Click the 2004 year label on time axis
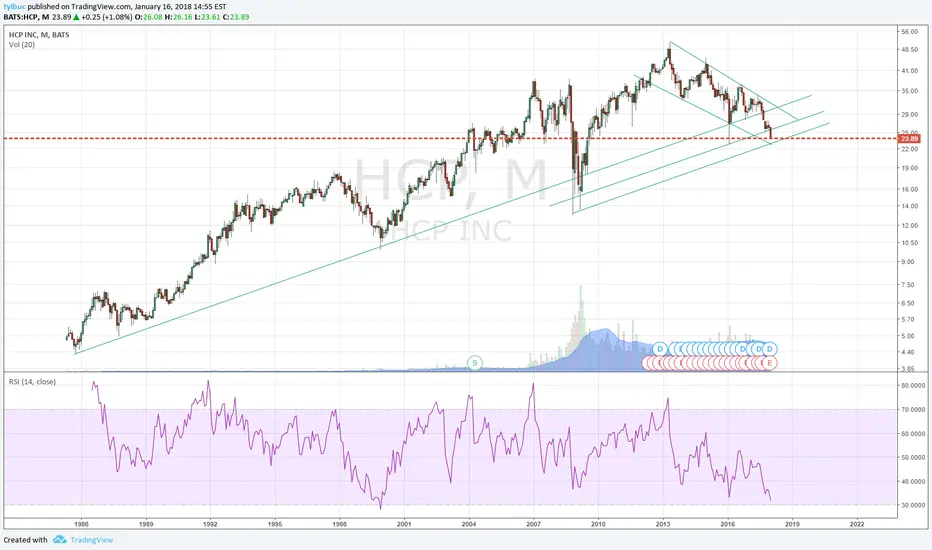932x550 pixels. click(469, 524)
